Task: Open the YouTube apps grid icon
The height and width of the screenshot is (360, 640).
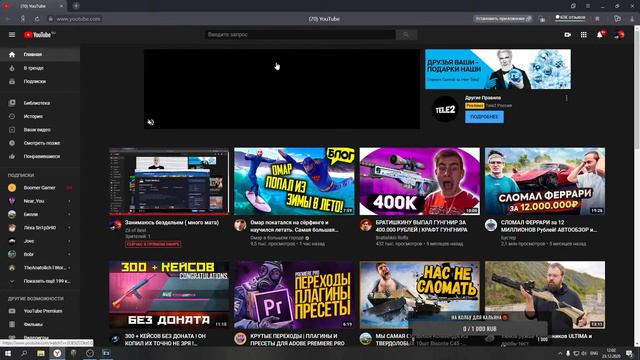Action: 584,35
